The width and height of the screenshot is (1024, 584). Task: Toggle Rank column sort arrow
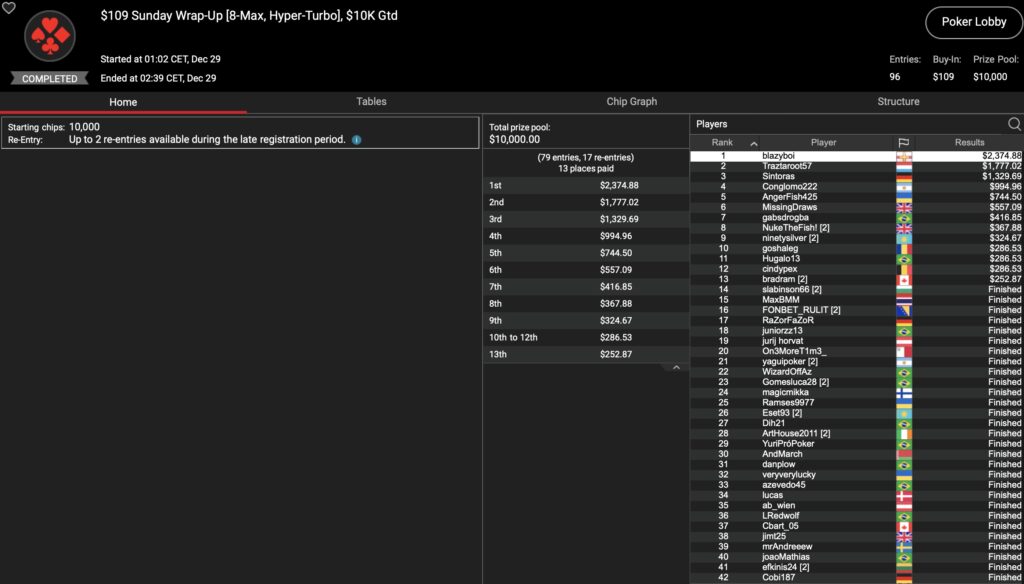point(753,143)
